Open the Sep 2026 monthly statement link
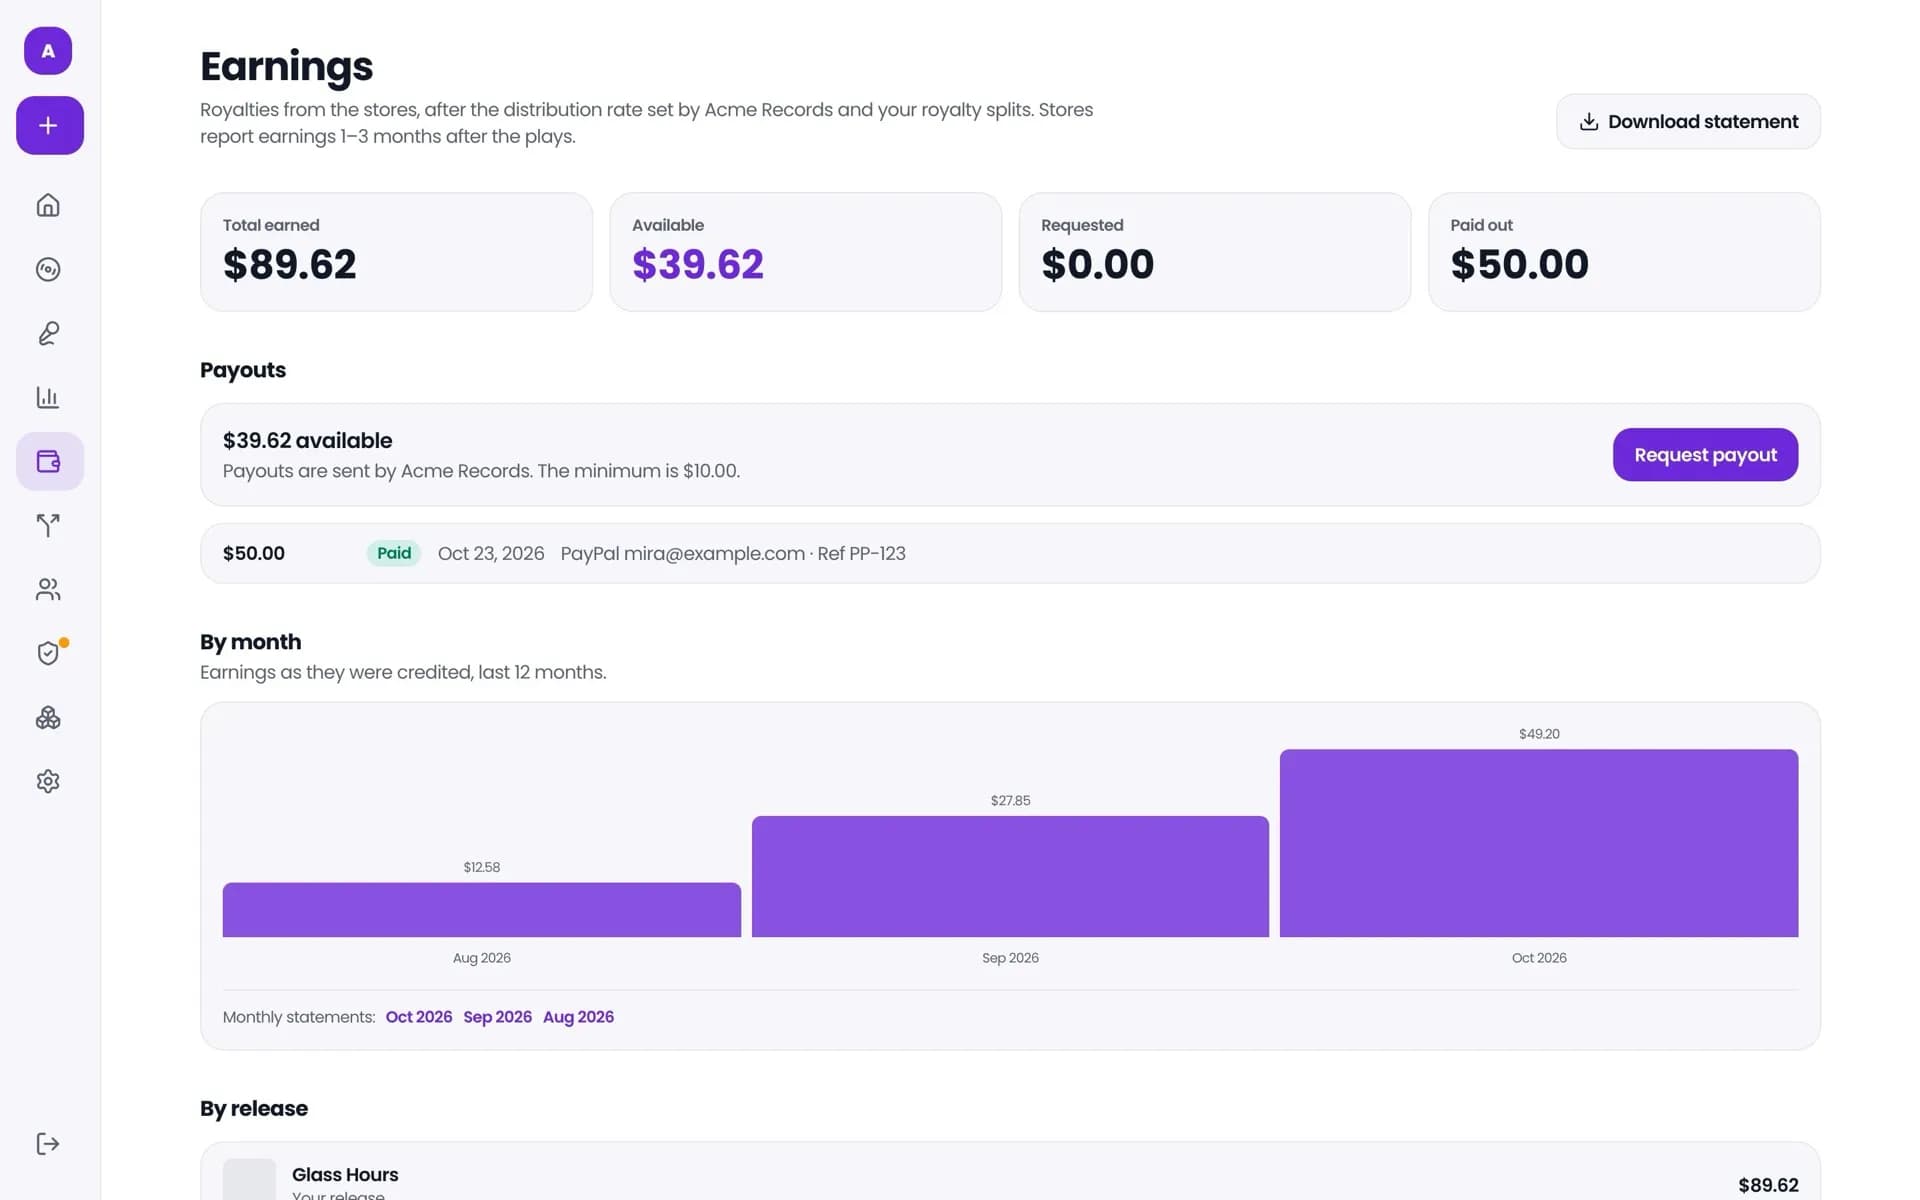Image resolution: width=1920 pixels, height=1200 pixels. pos(497,1017)
